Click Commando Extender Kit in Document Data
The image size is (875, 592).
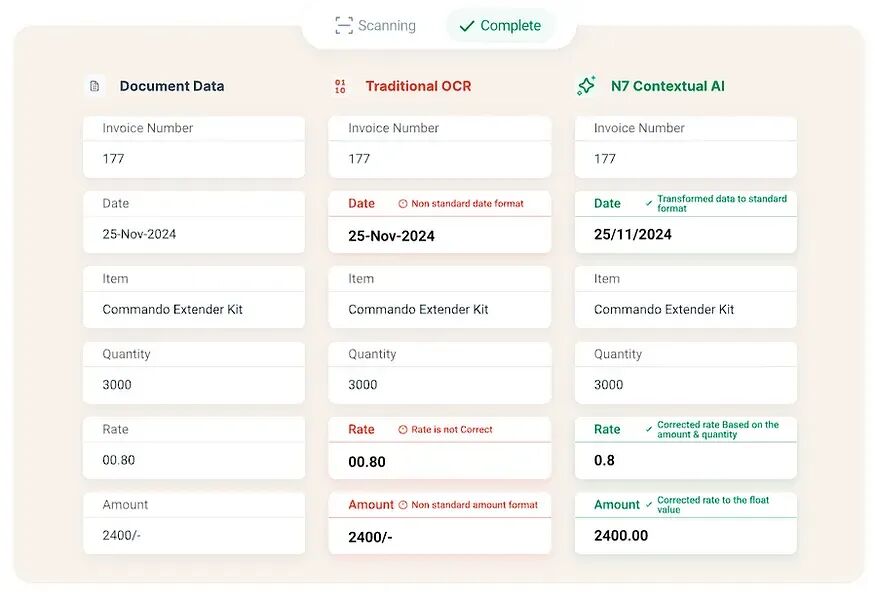[172, 310]
